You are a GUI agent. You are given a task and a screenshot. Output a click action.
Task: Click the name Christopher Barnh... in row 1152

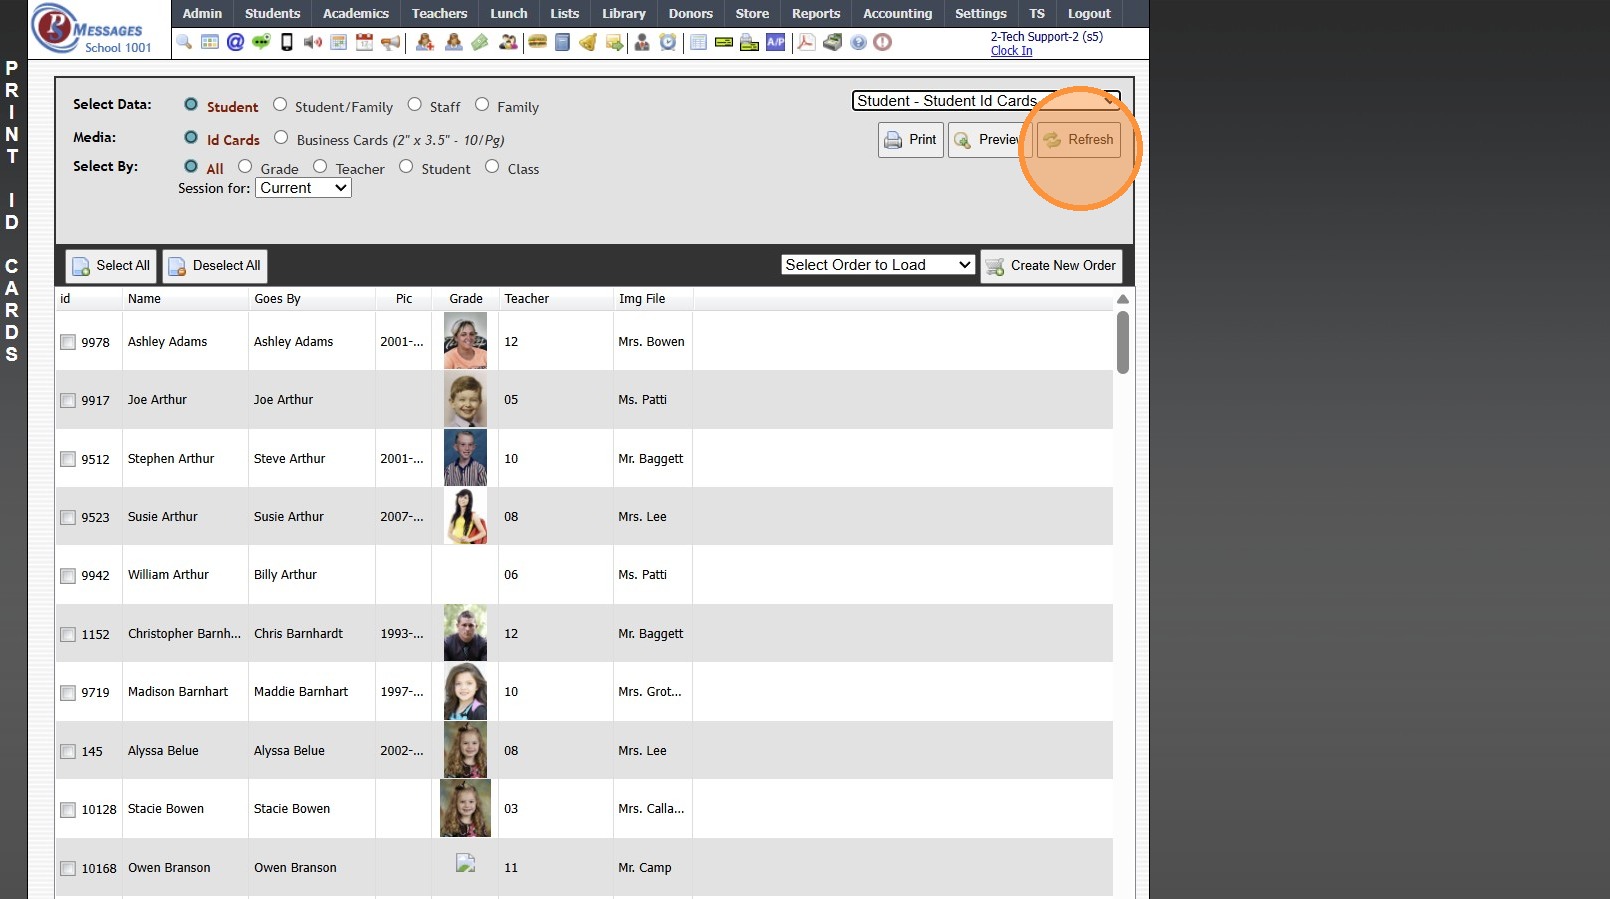184,634
